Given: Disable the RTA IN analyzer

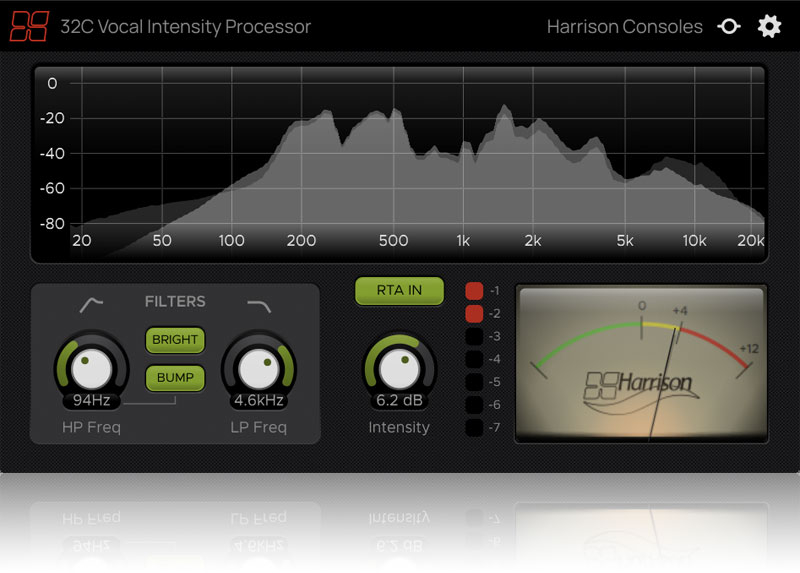Looking at the screenshot, I should coord(399,291).
